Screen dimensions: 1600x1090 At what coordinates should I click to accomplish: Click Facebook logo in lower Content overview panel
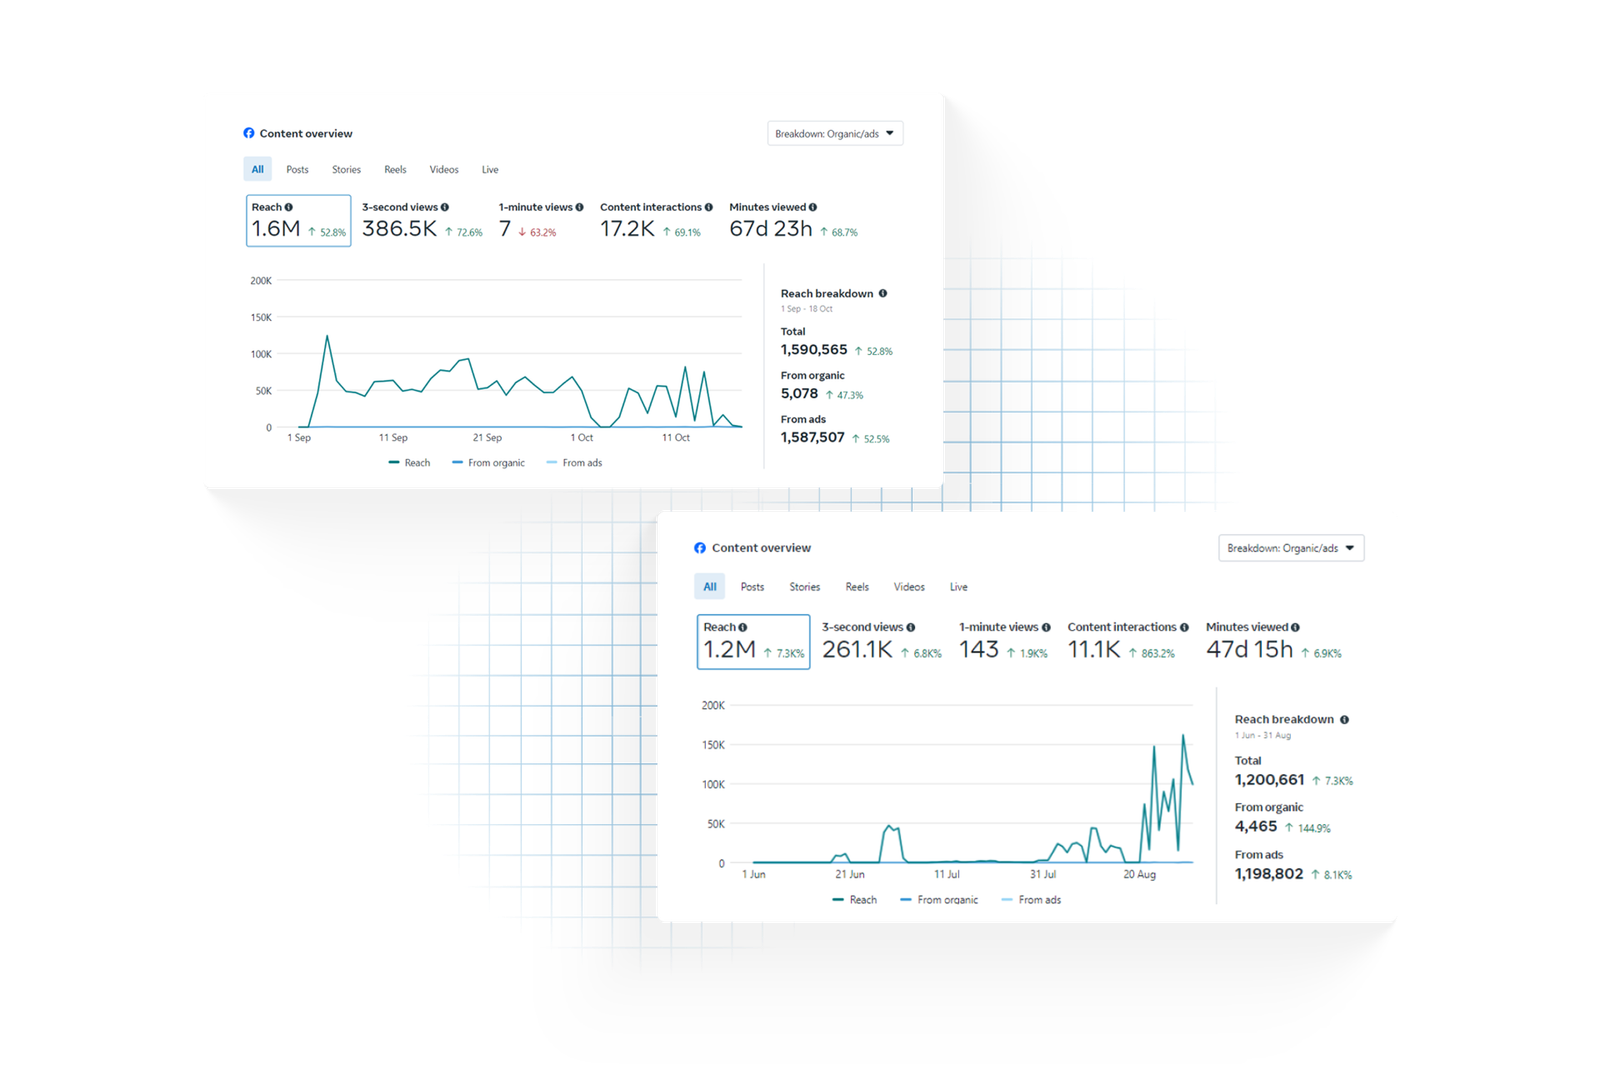[700, 548]
